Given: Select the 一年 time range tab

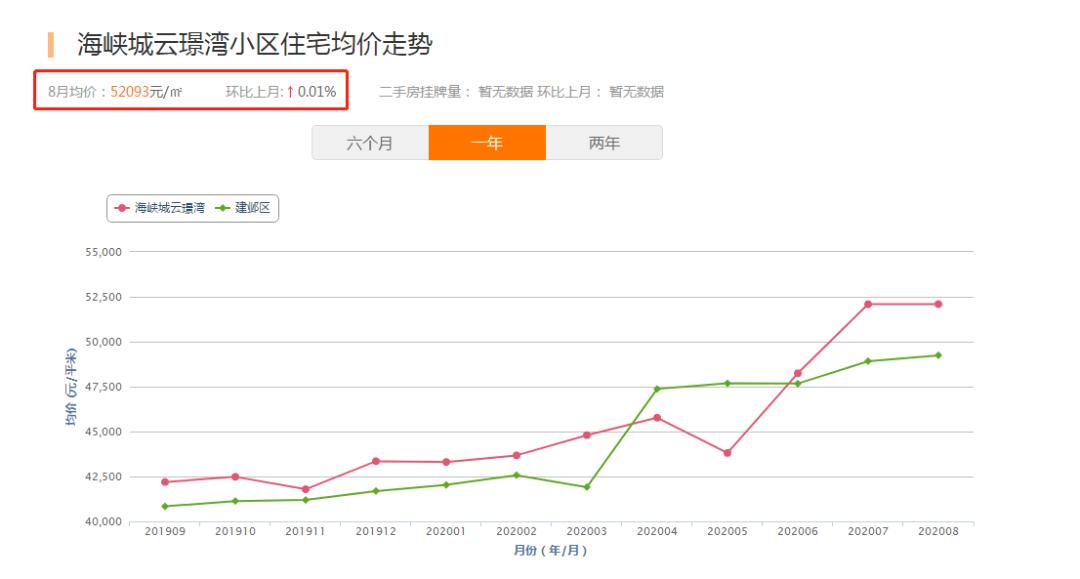Looking at the screenshot, I should click(487, 143).
